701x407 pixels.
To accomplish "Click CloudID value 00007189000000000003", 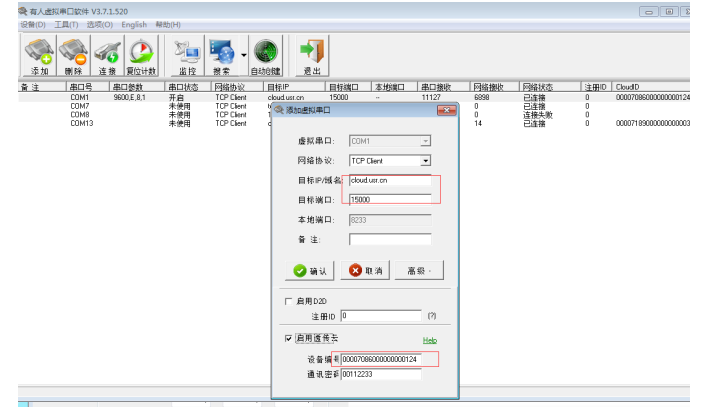I will click(653, 123).
